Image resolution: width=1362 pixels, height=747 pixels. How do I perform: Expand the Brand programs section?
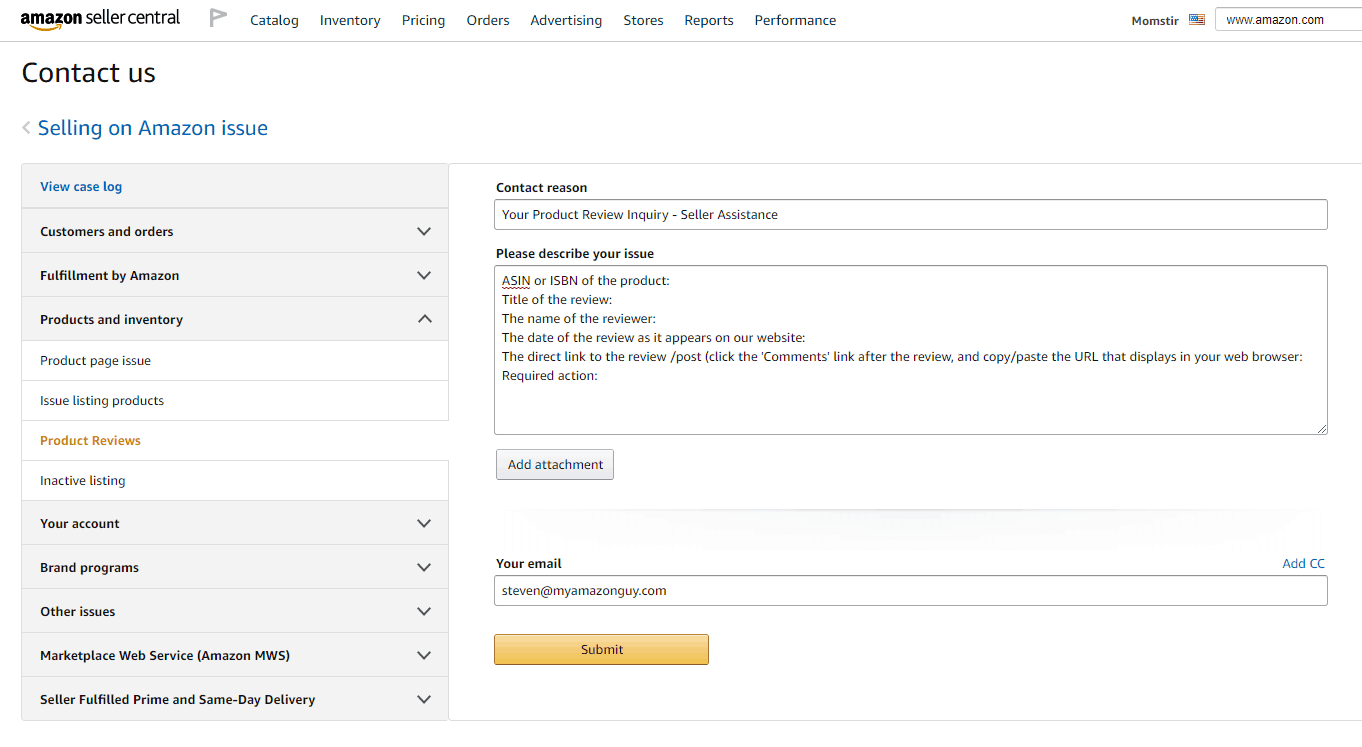point(235,567)
